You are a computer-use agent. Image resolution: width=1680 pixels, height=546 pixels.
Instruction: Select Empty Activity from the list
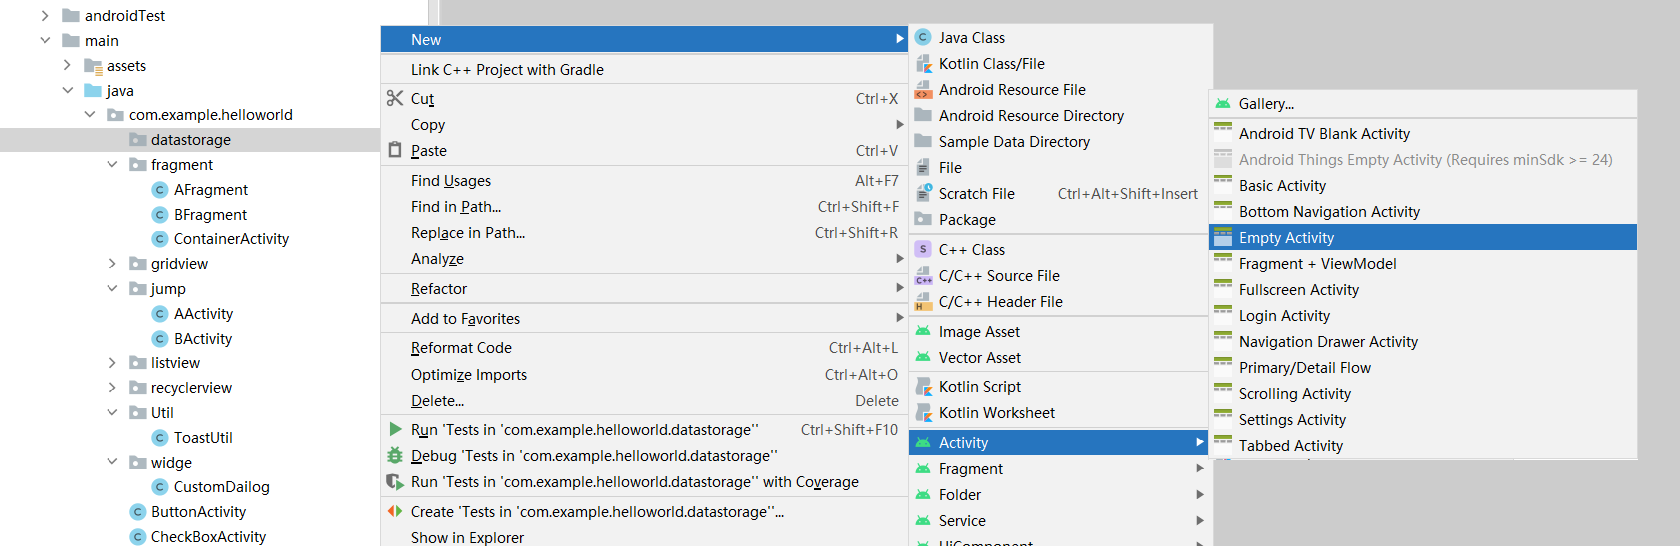[1286, 238]
